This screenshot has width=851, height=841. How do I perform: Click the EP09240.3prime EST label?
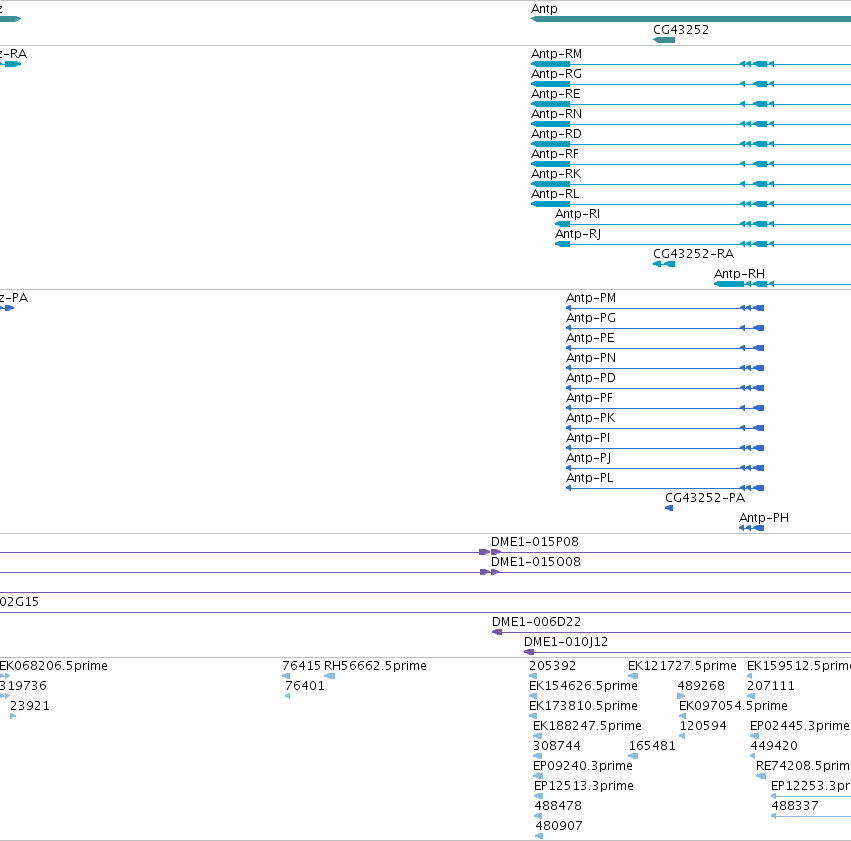(583, 766)
